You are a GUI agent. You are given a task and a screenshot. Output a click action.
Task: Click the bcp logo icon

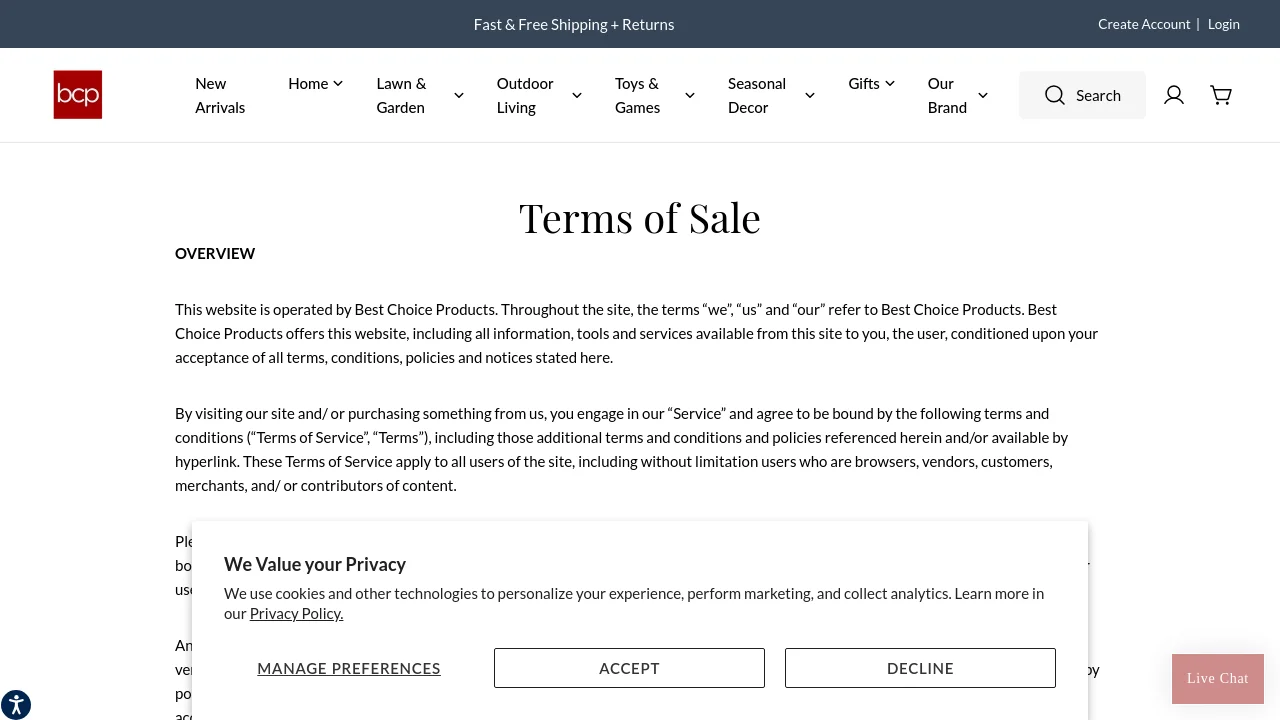pyautogui.click(x=78, y=95)
